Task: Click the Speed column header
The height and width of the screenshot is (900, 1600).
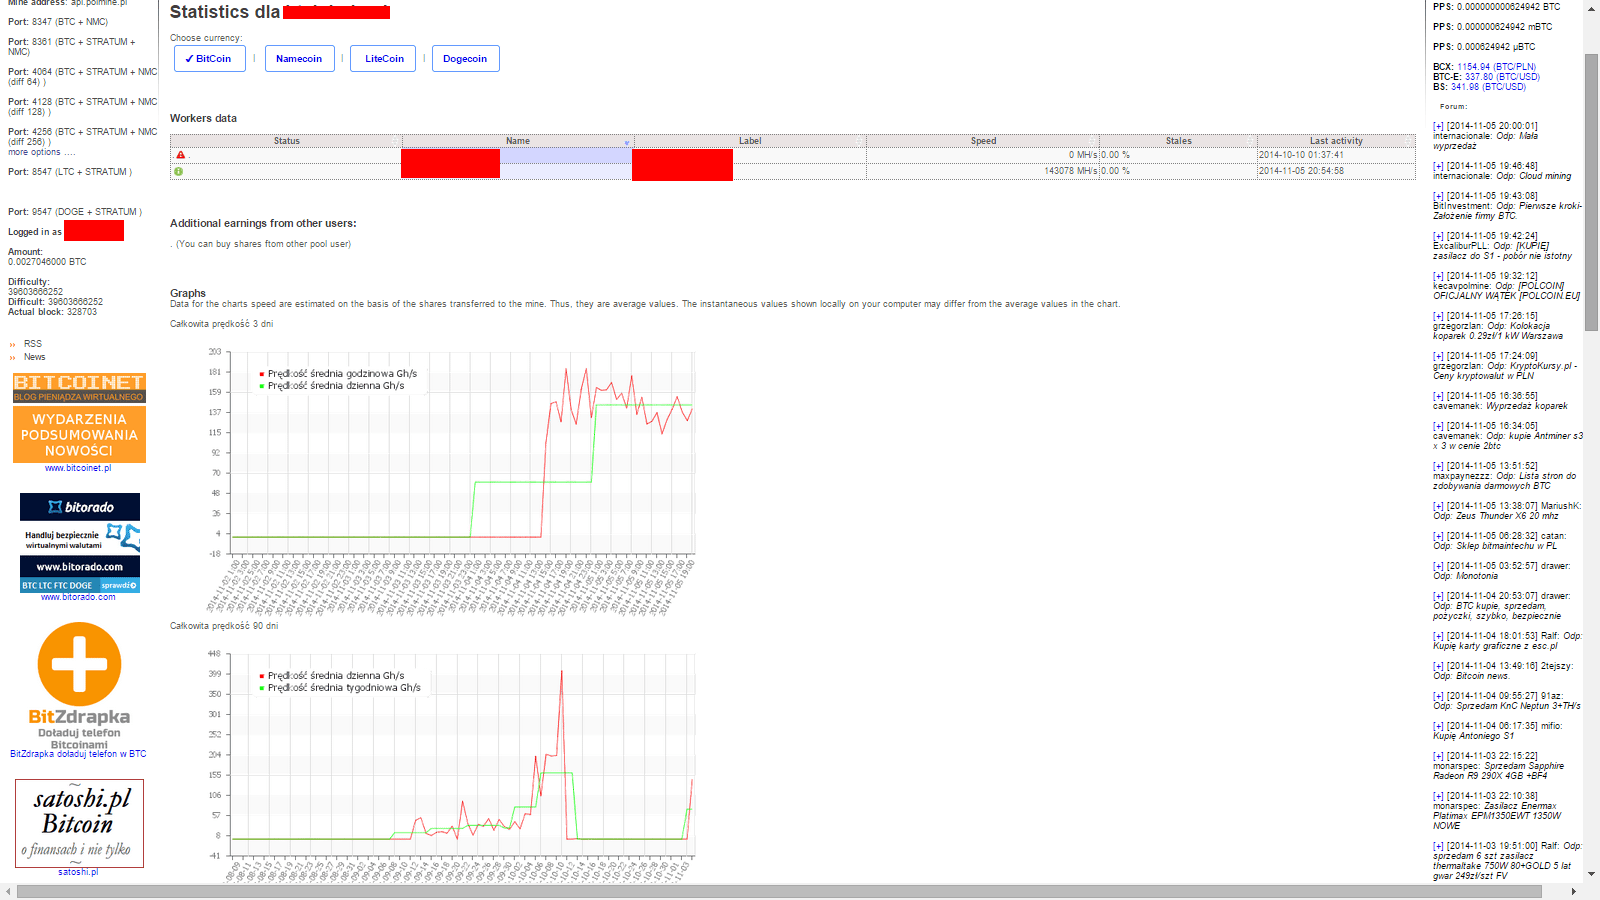Action: [983, 141]
